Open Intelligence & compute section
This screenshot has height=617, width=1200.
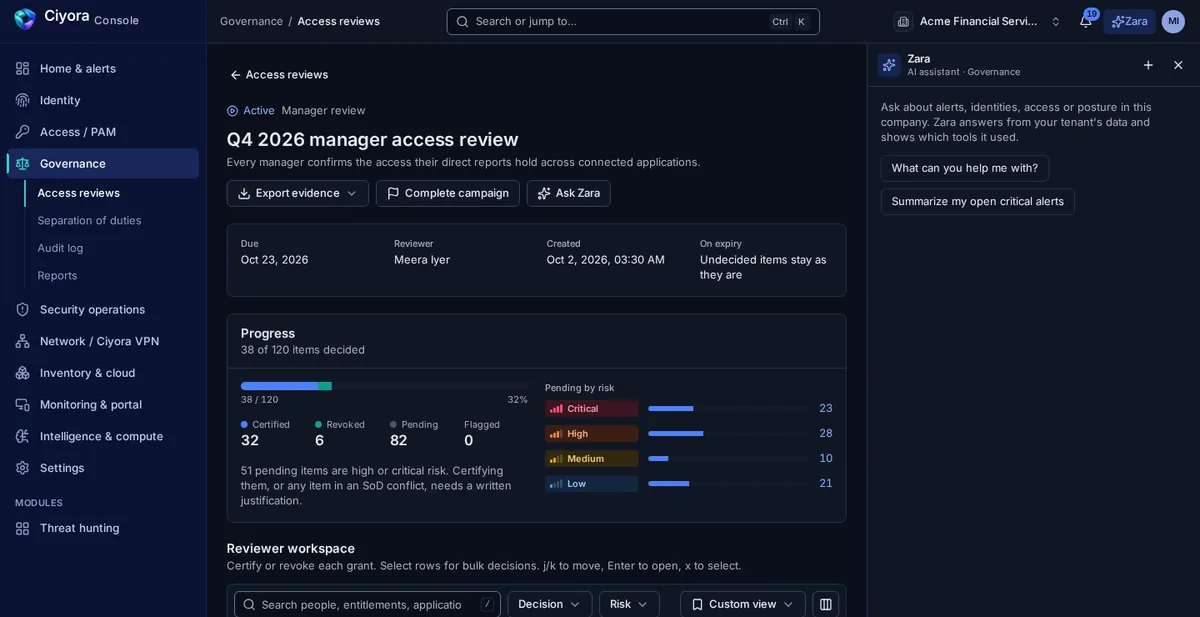point(103,436)
